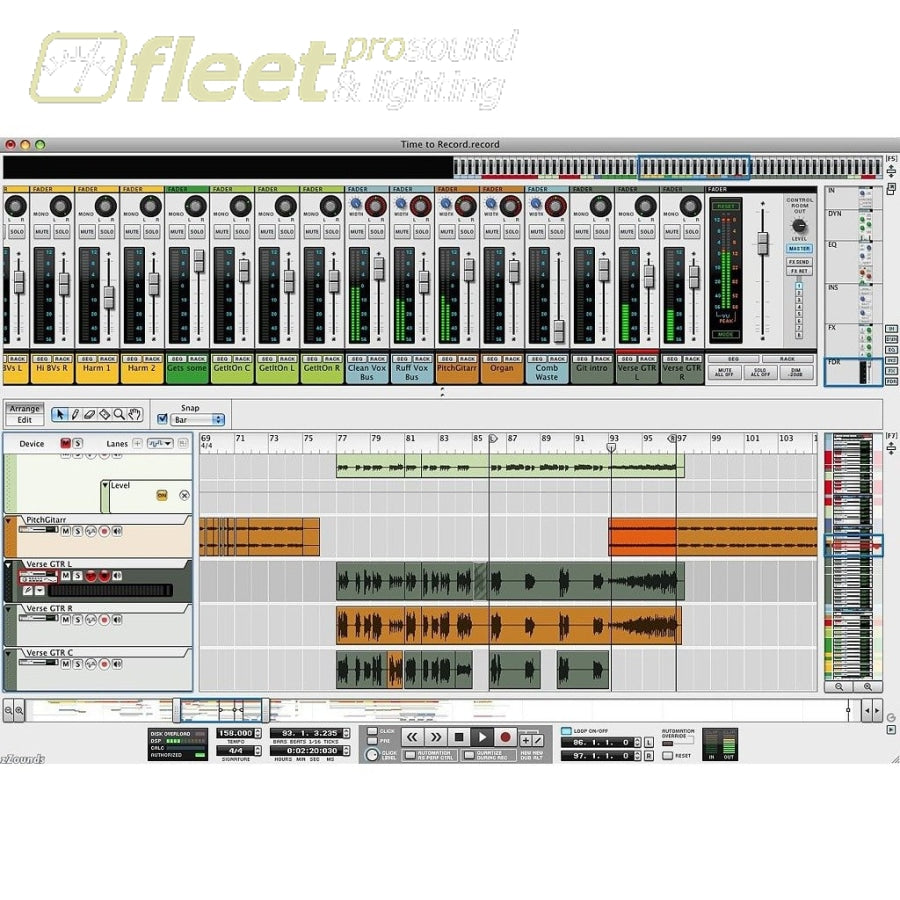Image resolution: width=900 pixels, height=900 pixels.
Task: Click the MASTER button on the master channel
Action: point(798,248)
